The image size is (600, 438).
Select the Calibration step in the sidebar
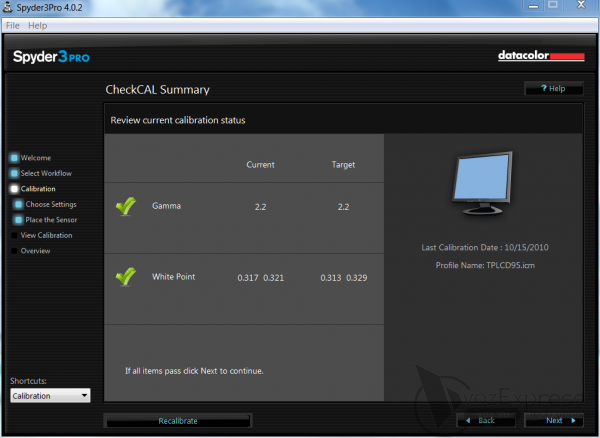[38, 189]
